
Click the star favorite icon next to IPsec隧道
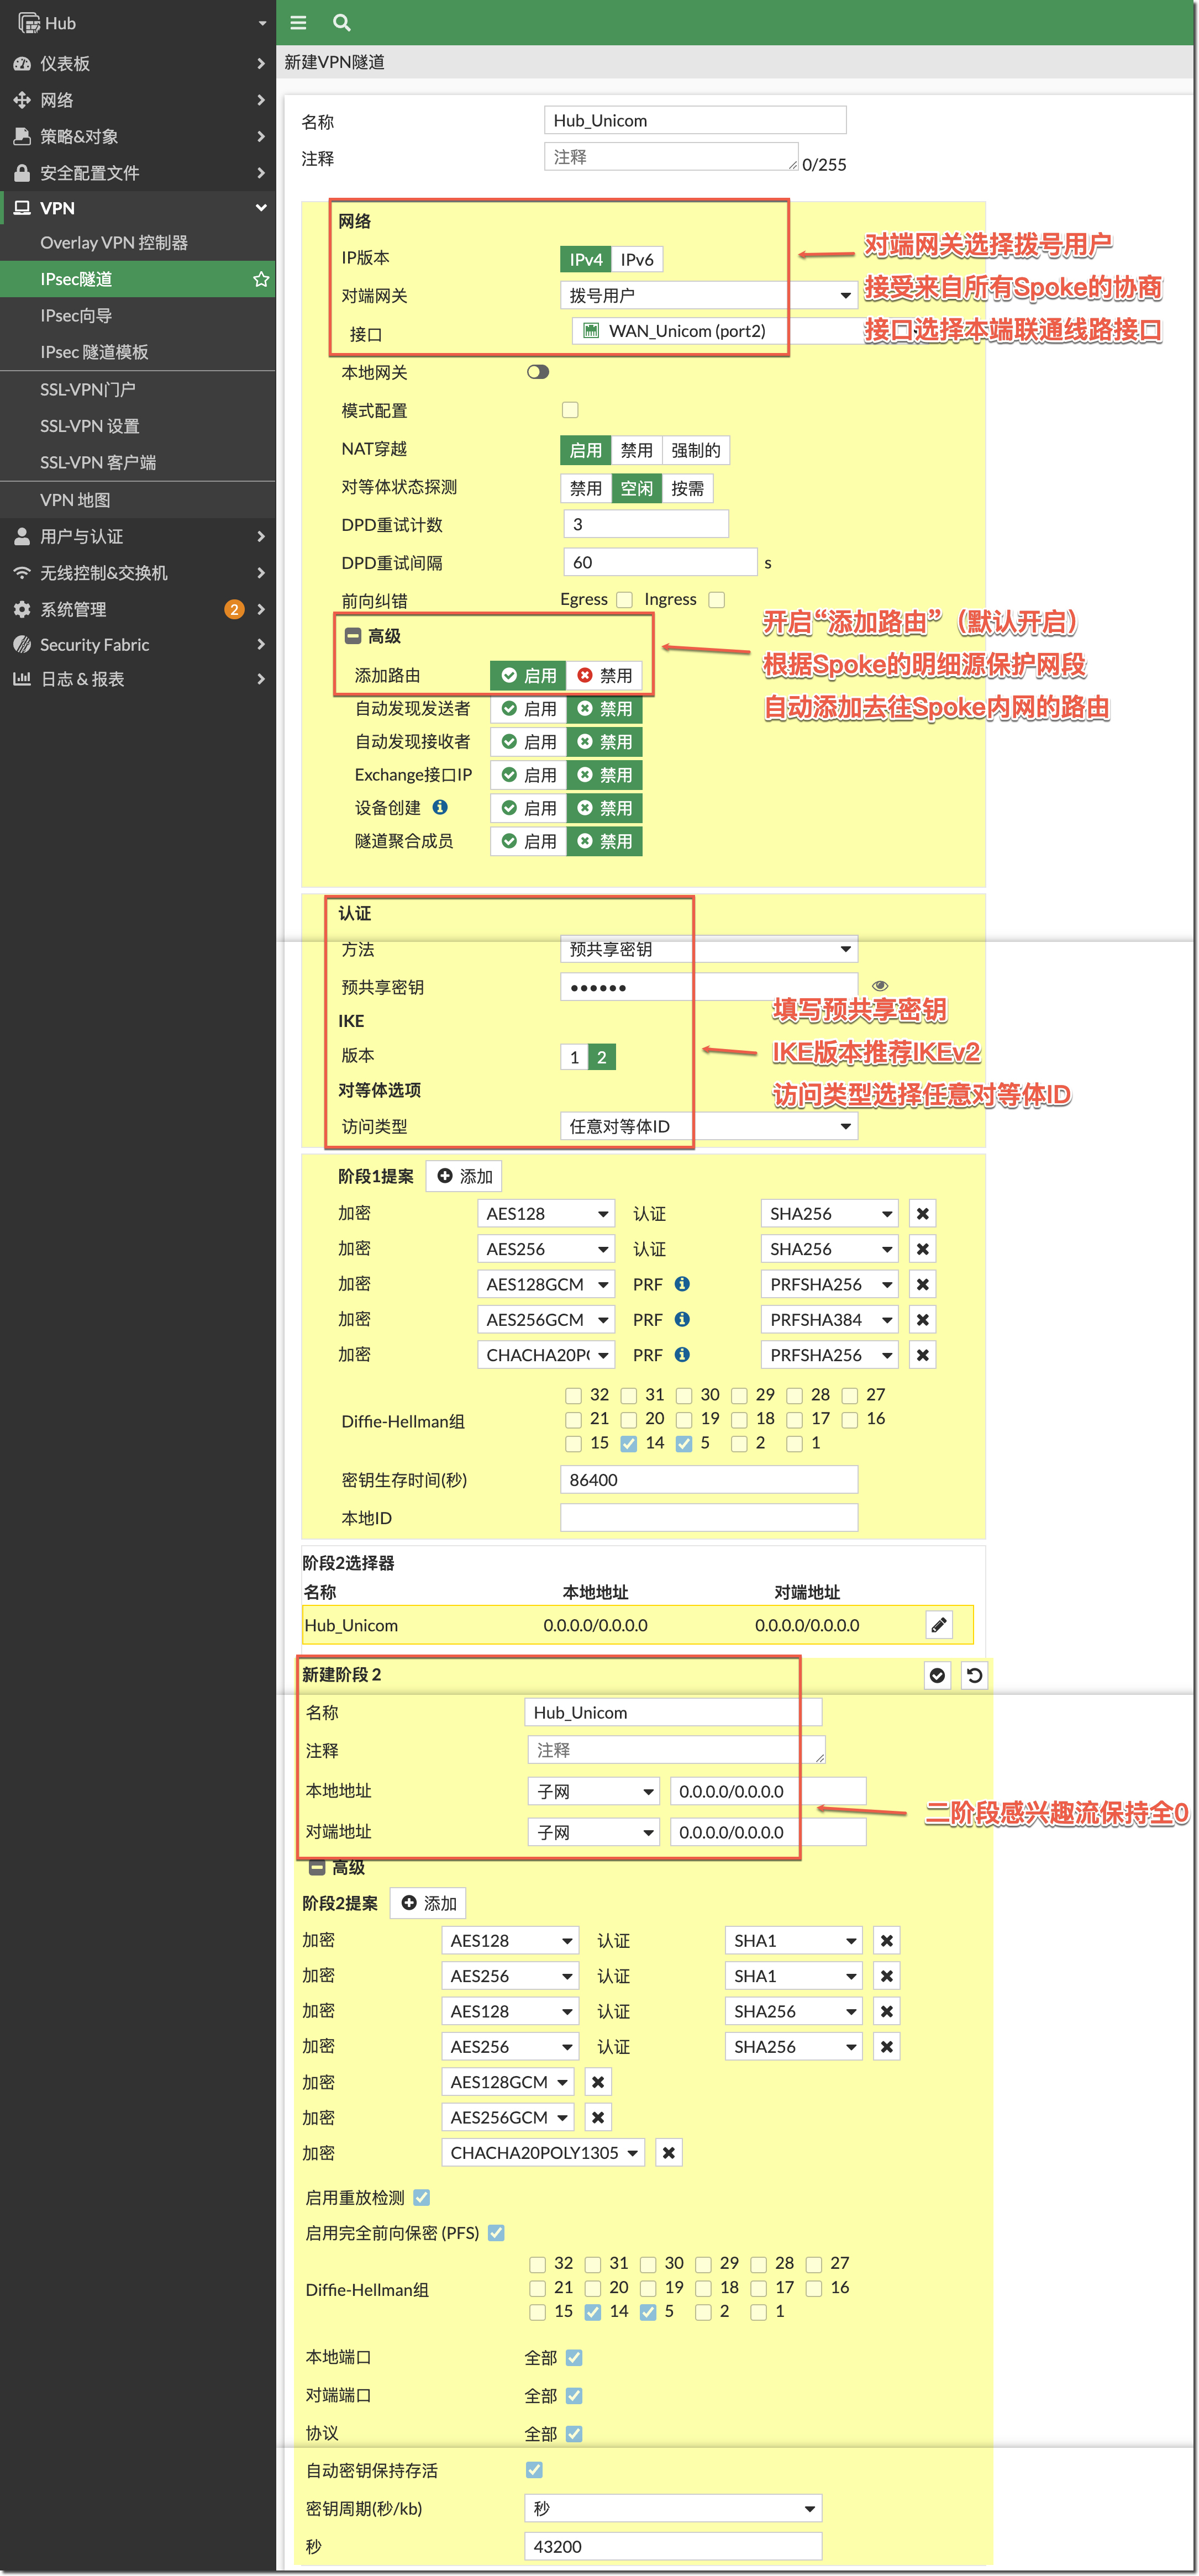(261, 278)
